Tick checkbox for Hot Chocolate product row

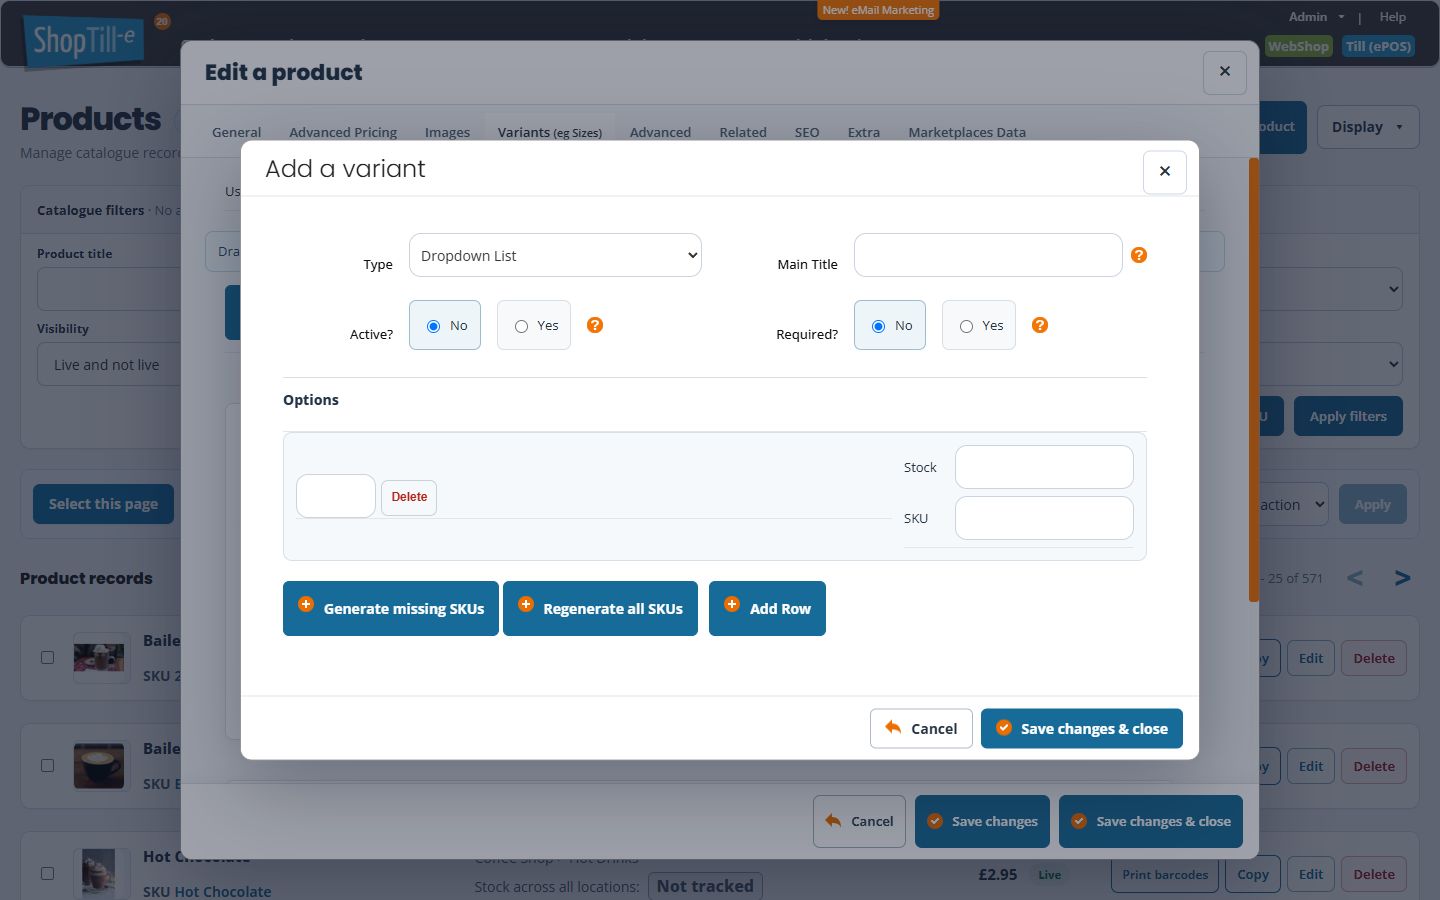47,873
